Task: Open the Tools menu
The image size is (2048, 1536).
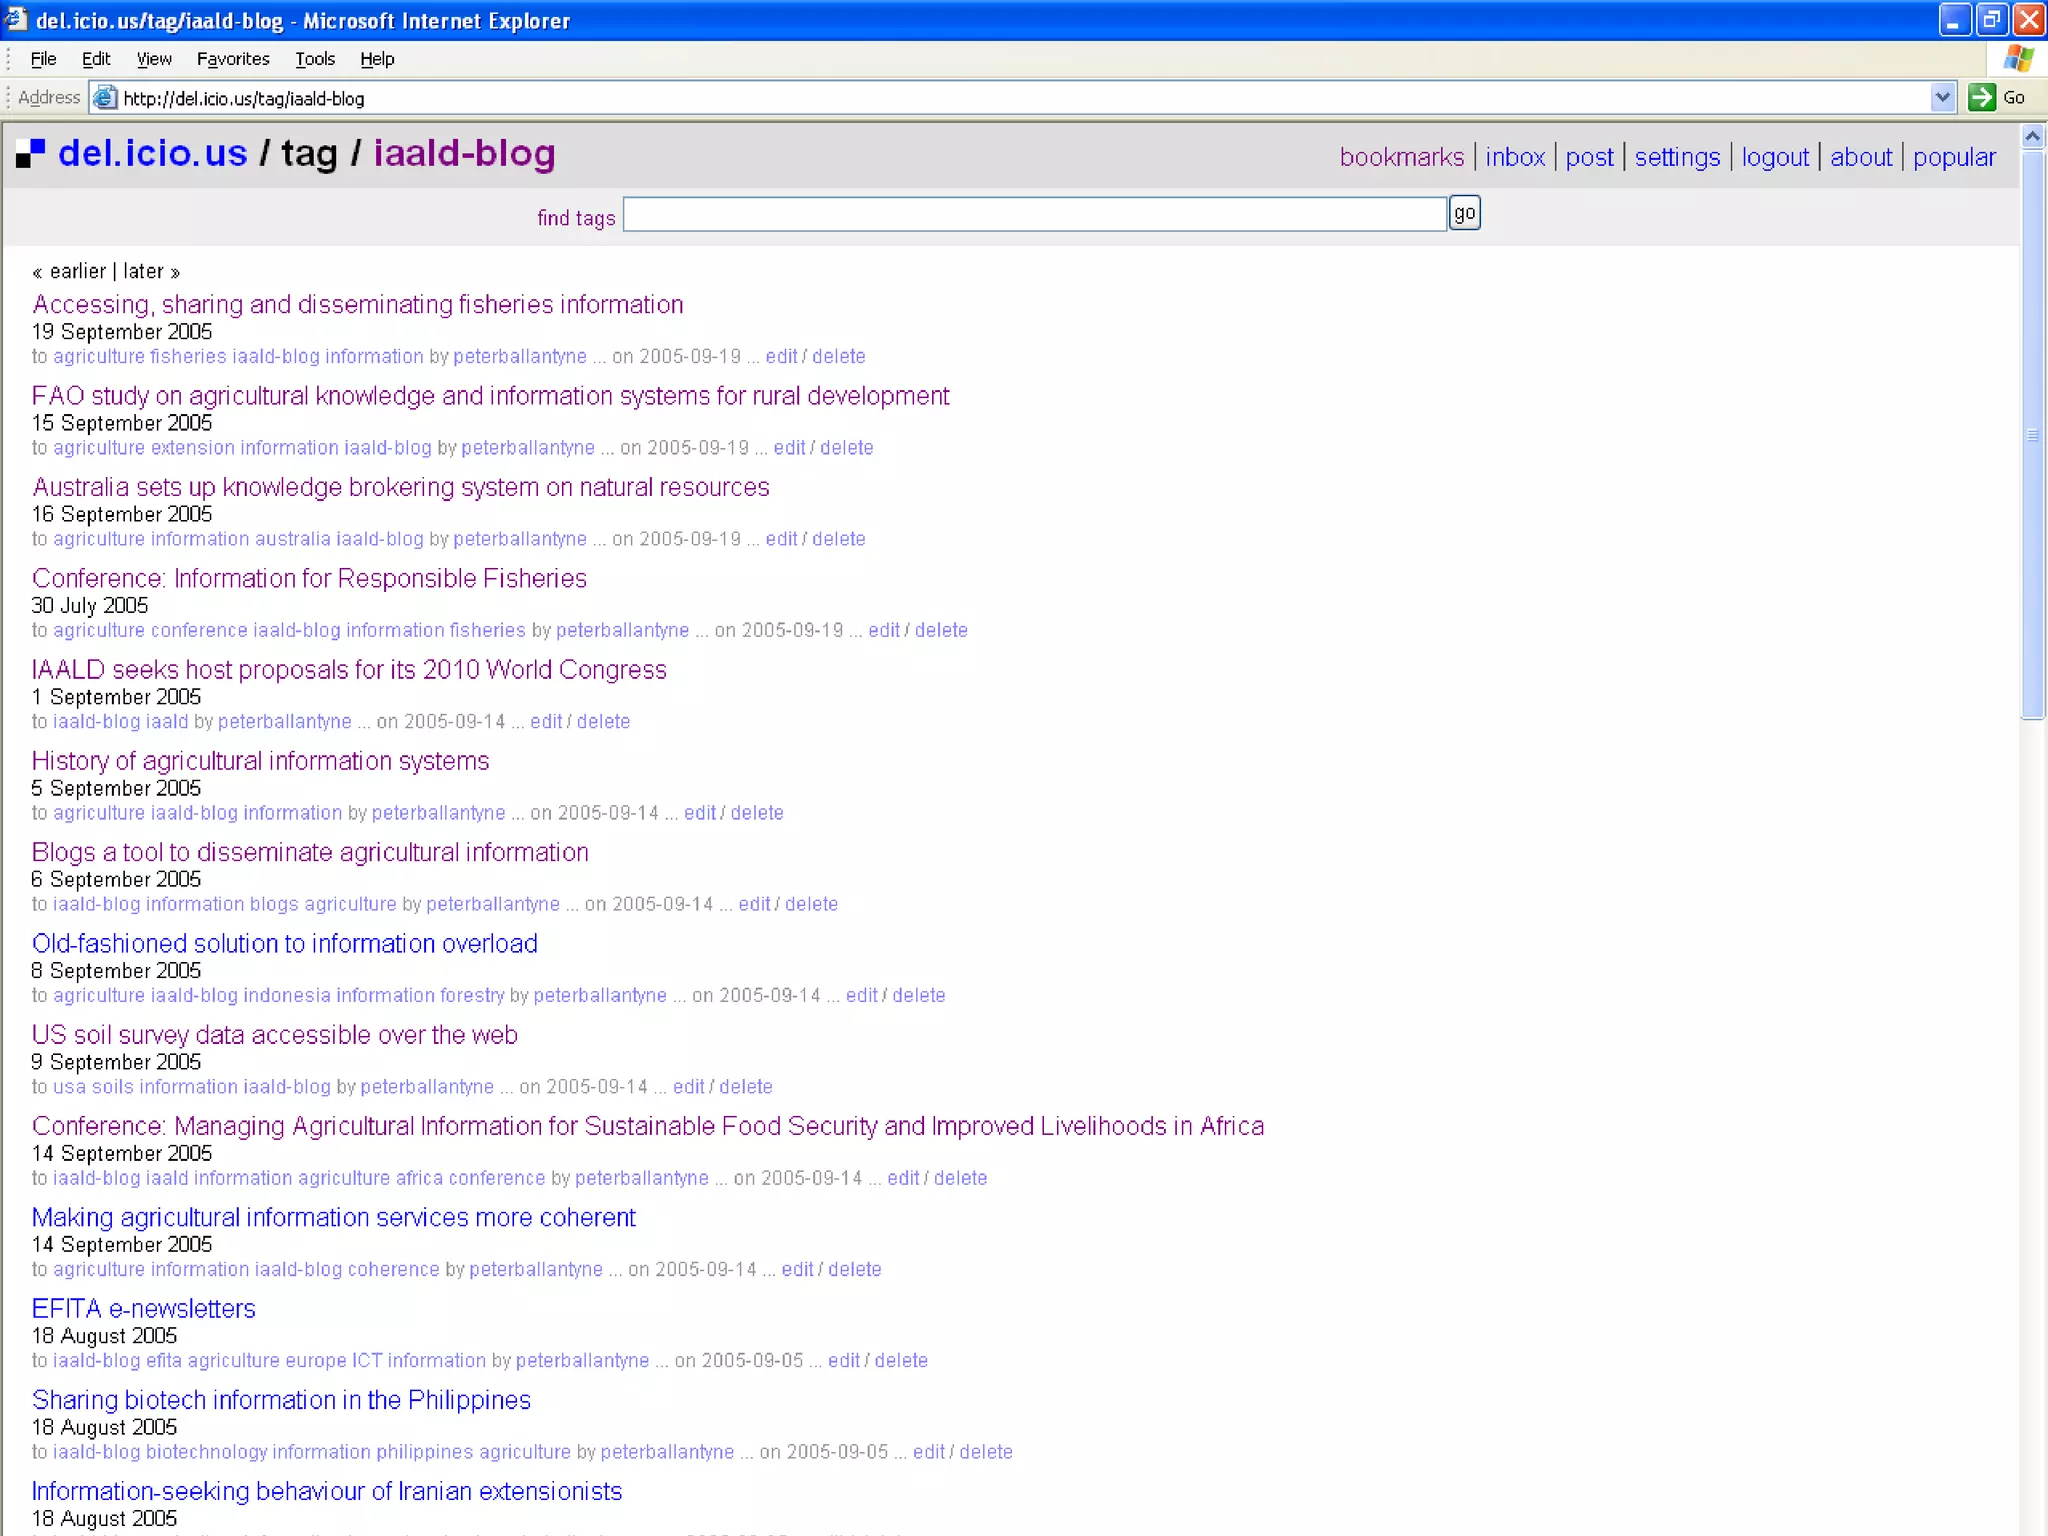Action: click(314, 59)
